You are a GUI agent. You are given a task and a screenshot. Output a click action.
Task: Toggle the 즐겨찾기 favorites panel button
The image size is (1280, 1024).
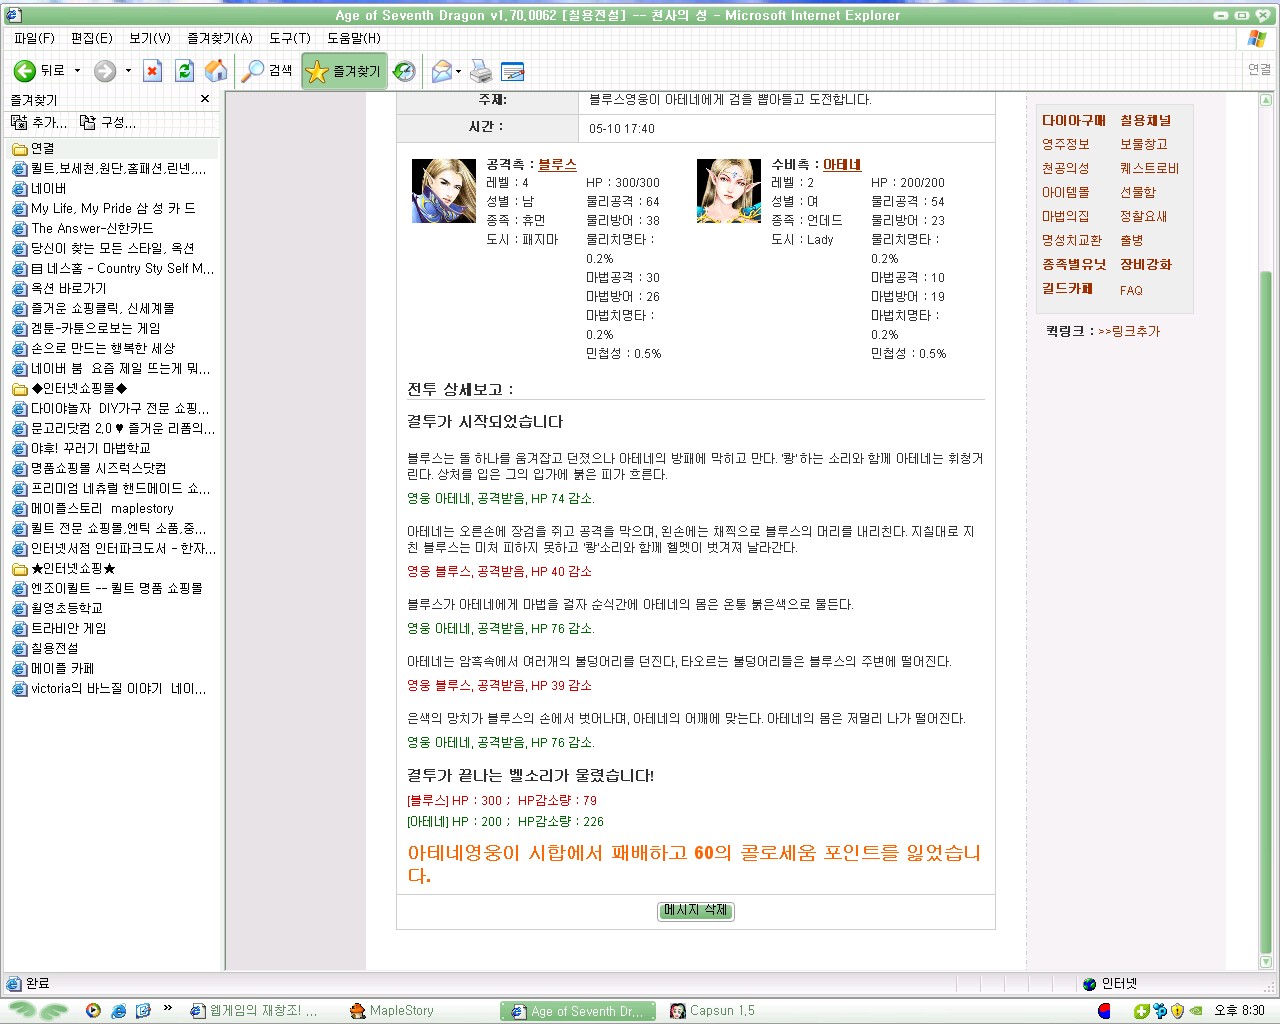pyautogui.click(x=344, y=71)
